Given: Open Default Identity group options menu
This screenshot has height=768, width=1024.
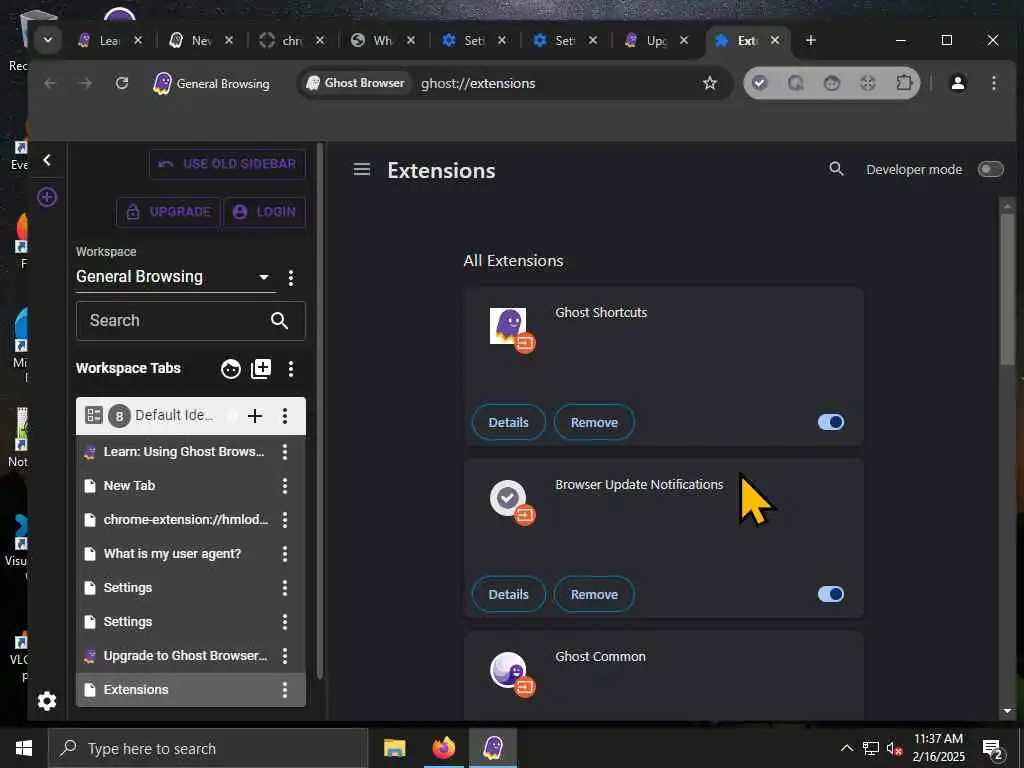Looking at the screenshot, I should point(285,416).
